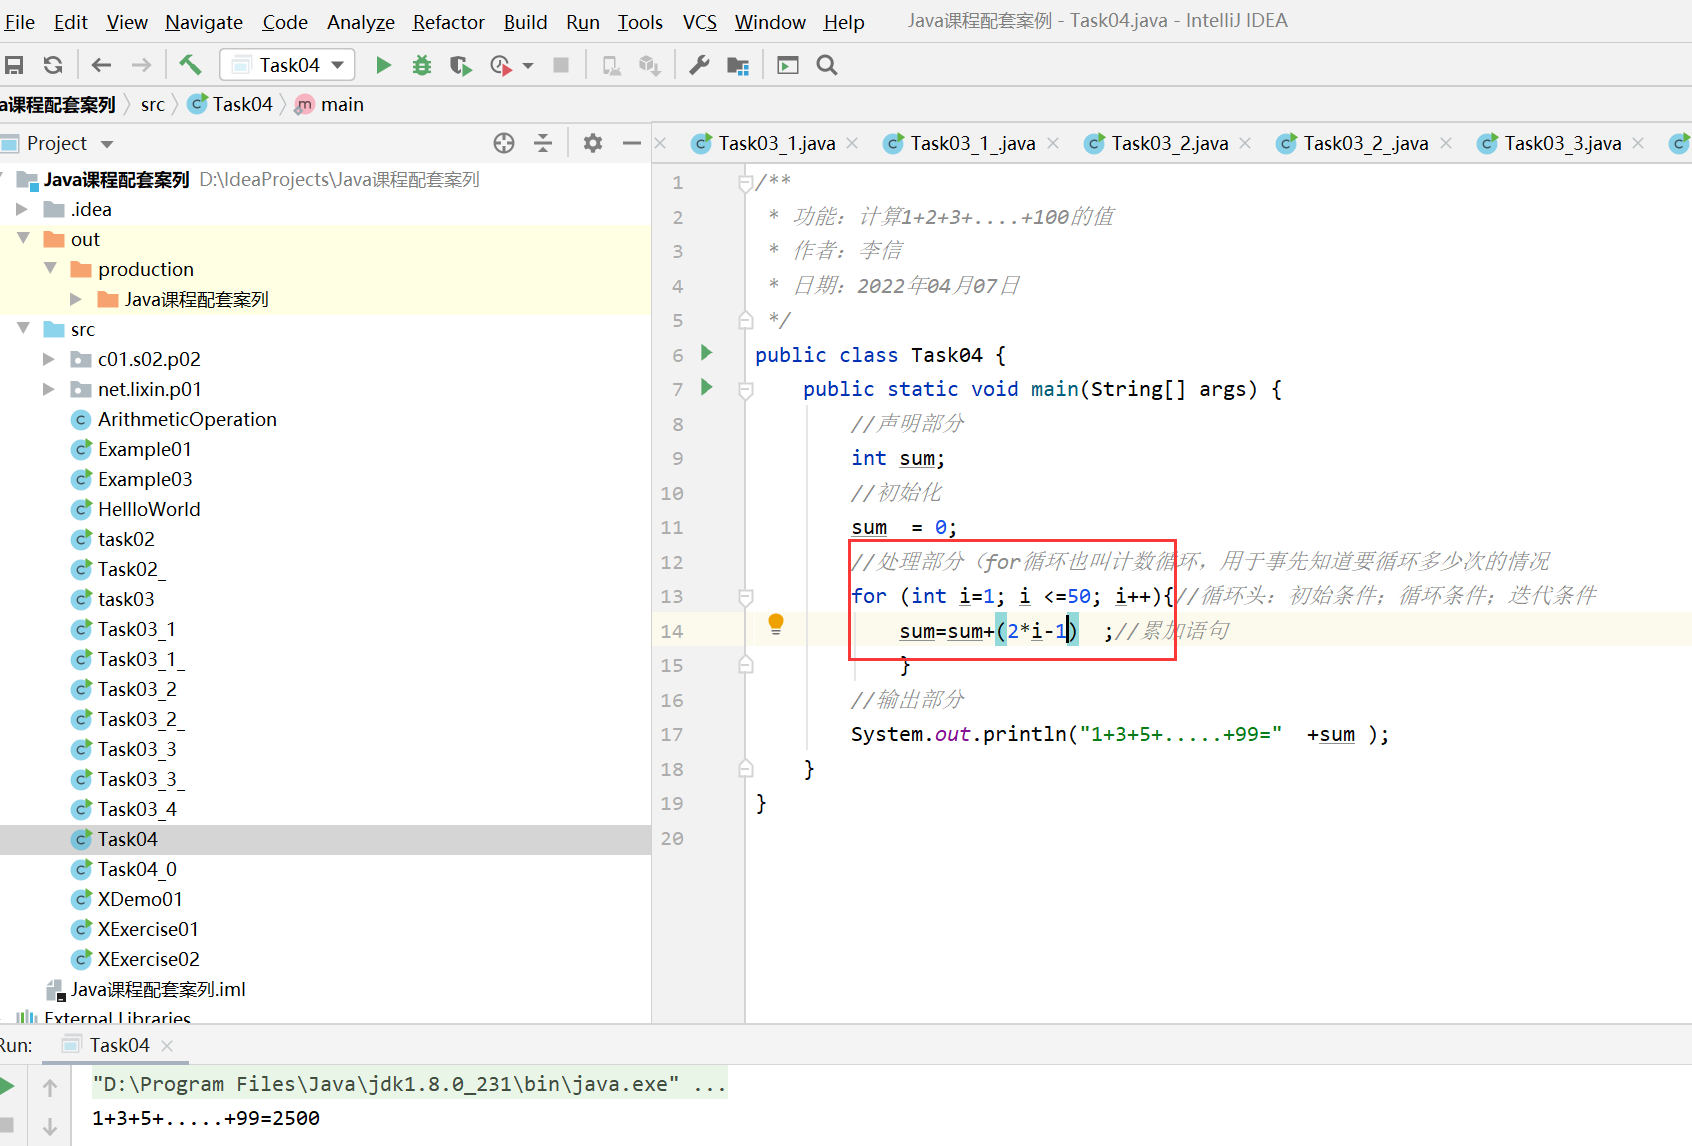Collapse the src folder

[x=23, y=328]
